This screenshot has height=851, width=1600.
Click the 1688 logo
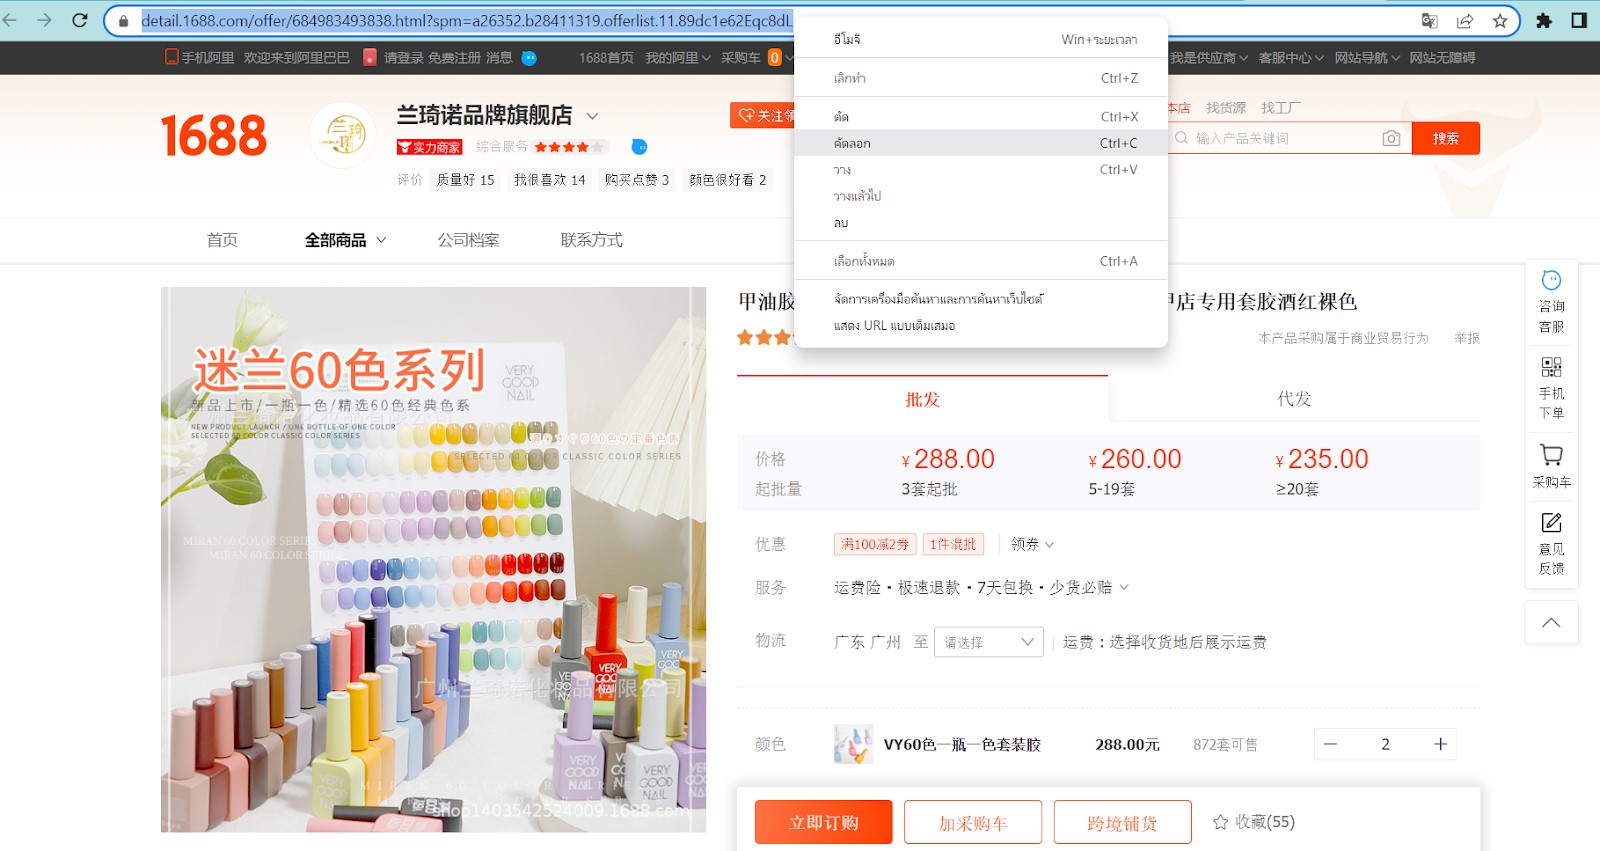pos(214,135)
